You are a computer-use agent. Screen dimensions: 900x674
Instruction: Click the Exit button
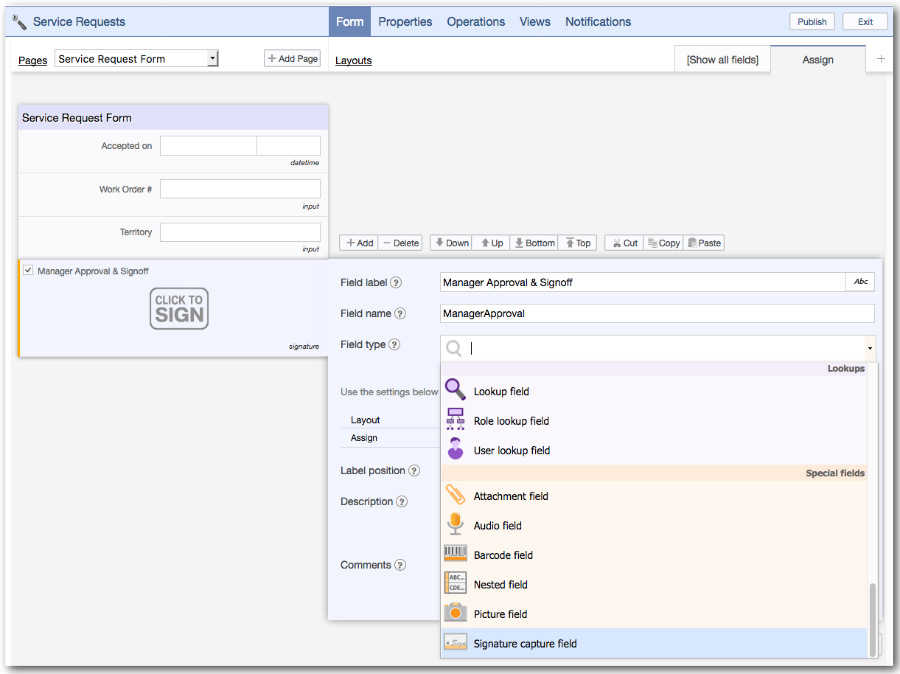tap(865, 22)
